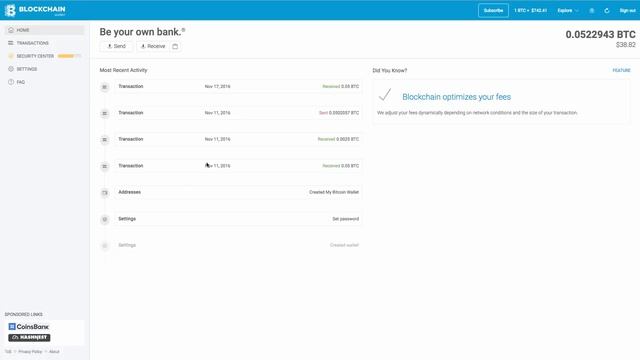Click the Addresses wallet icon
Screen dimensions: 640x360
click(105, 193)
